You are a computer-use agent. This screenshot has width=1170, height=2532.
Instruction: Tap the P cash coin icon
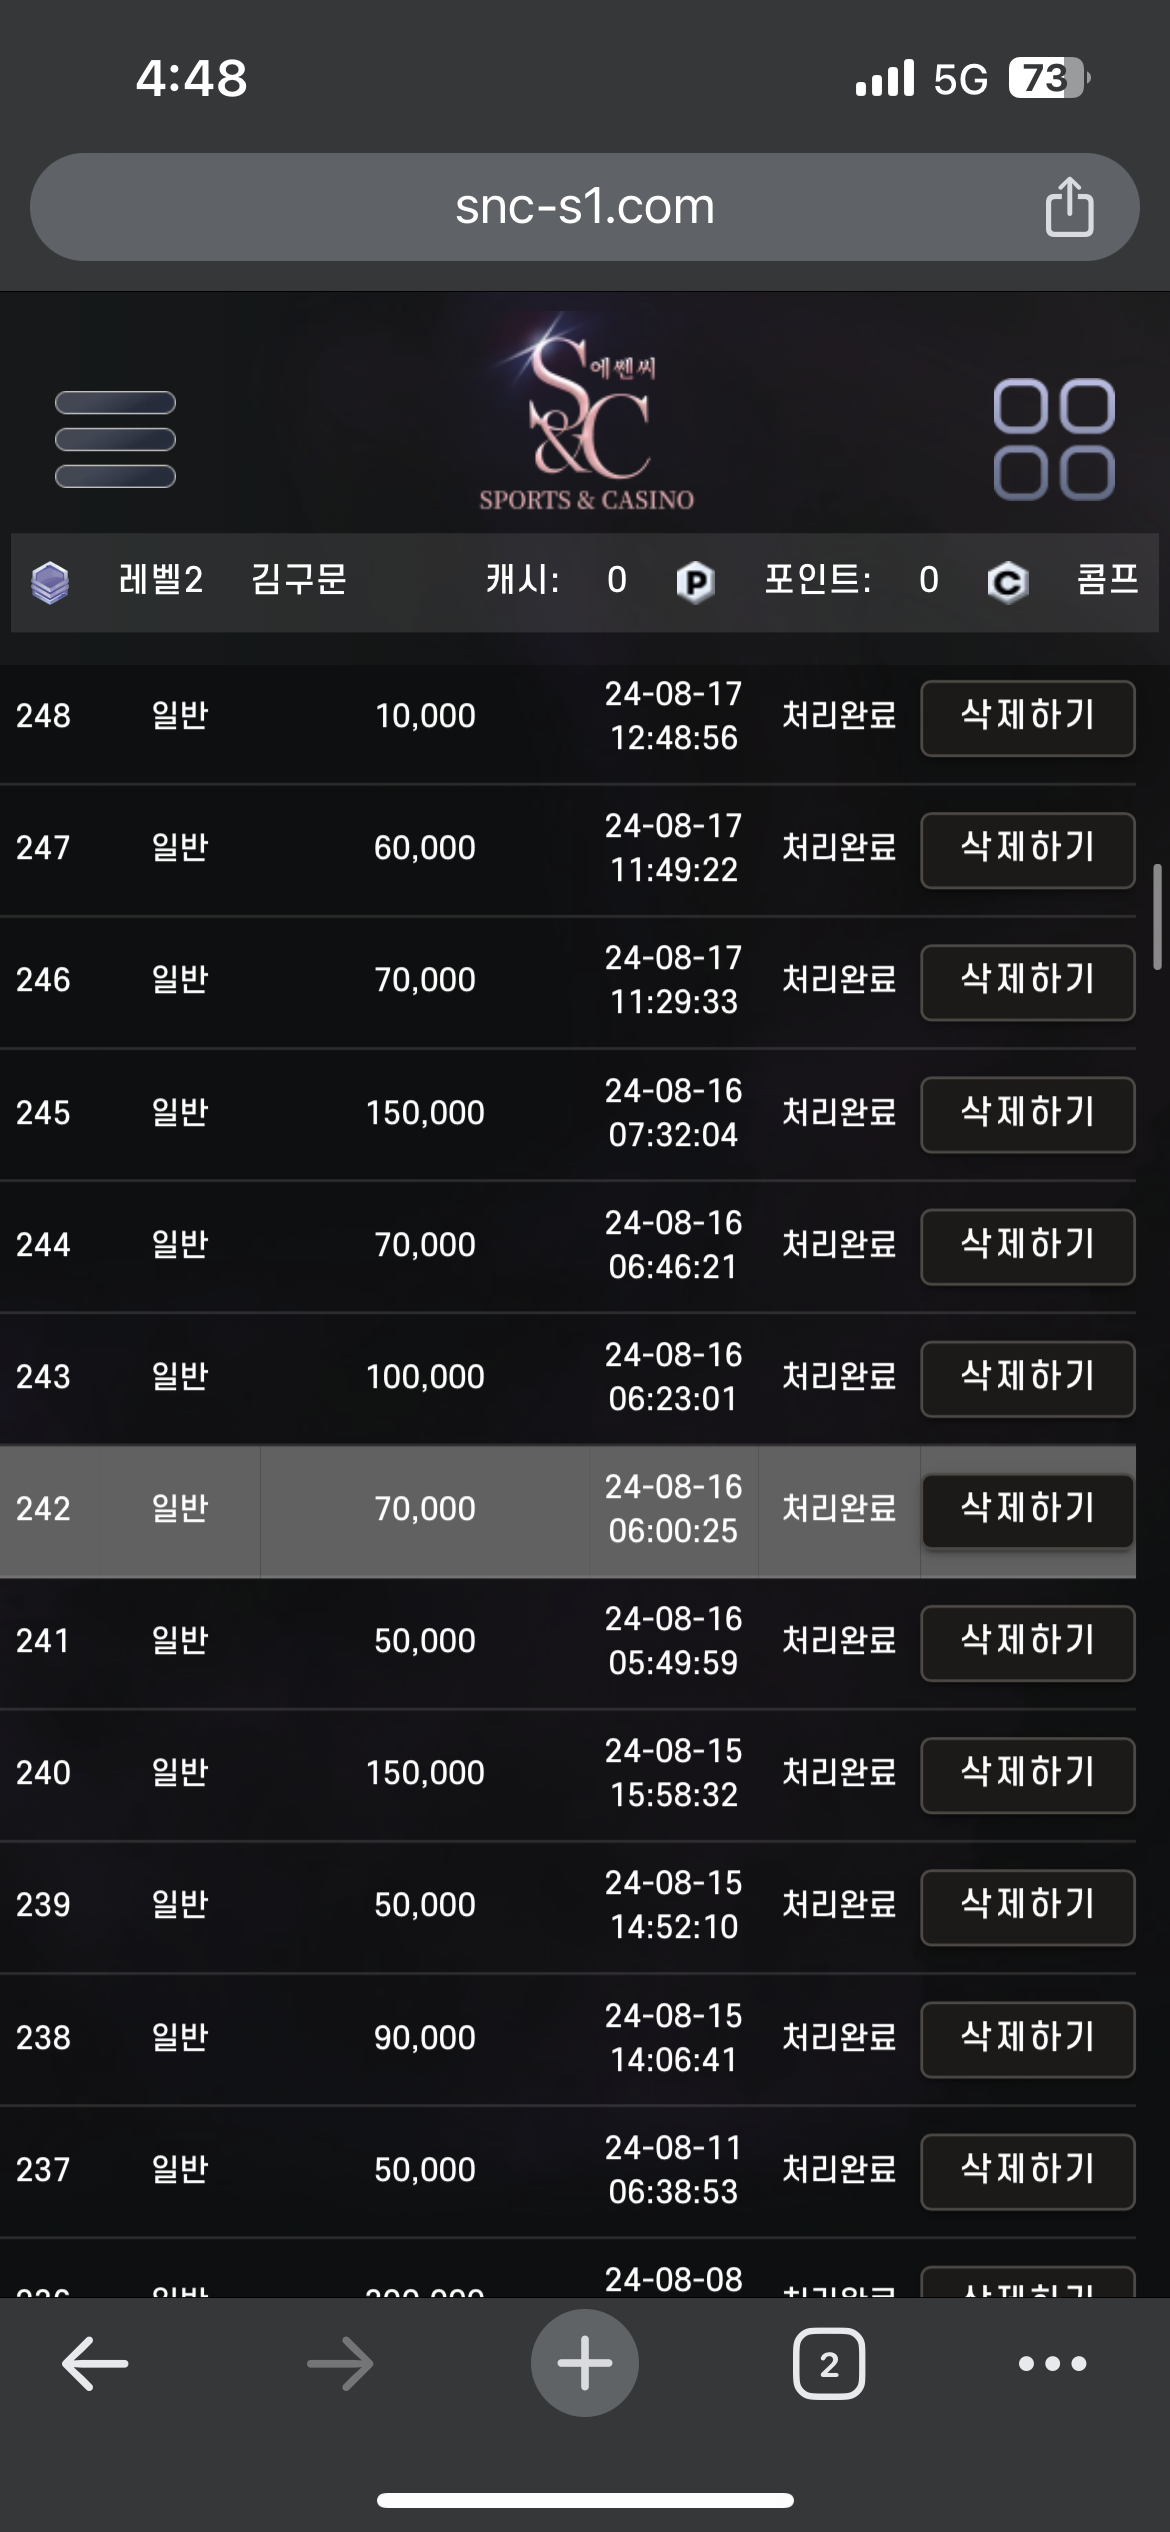695,581
